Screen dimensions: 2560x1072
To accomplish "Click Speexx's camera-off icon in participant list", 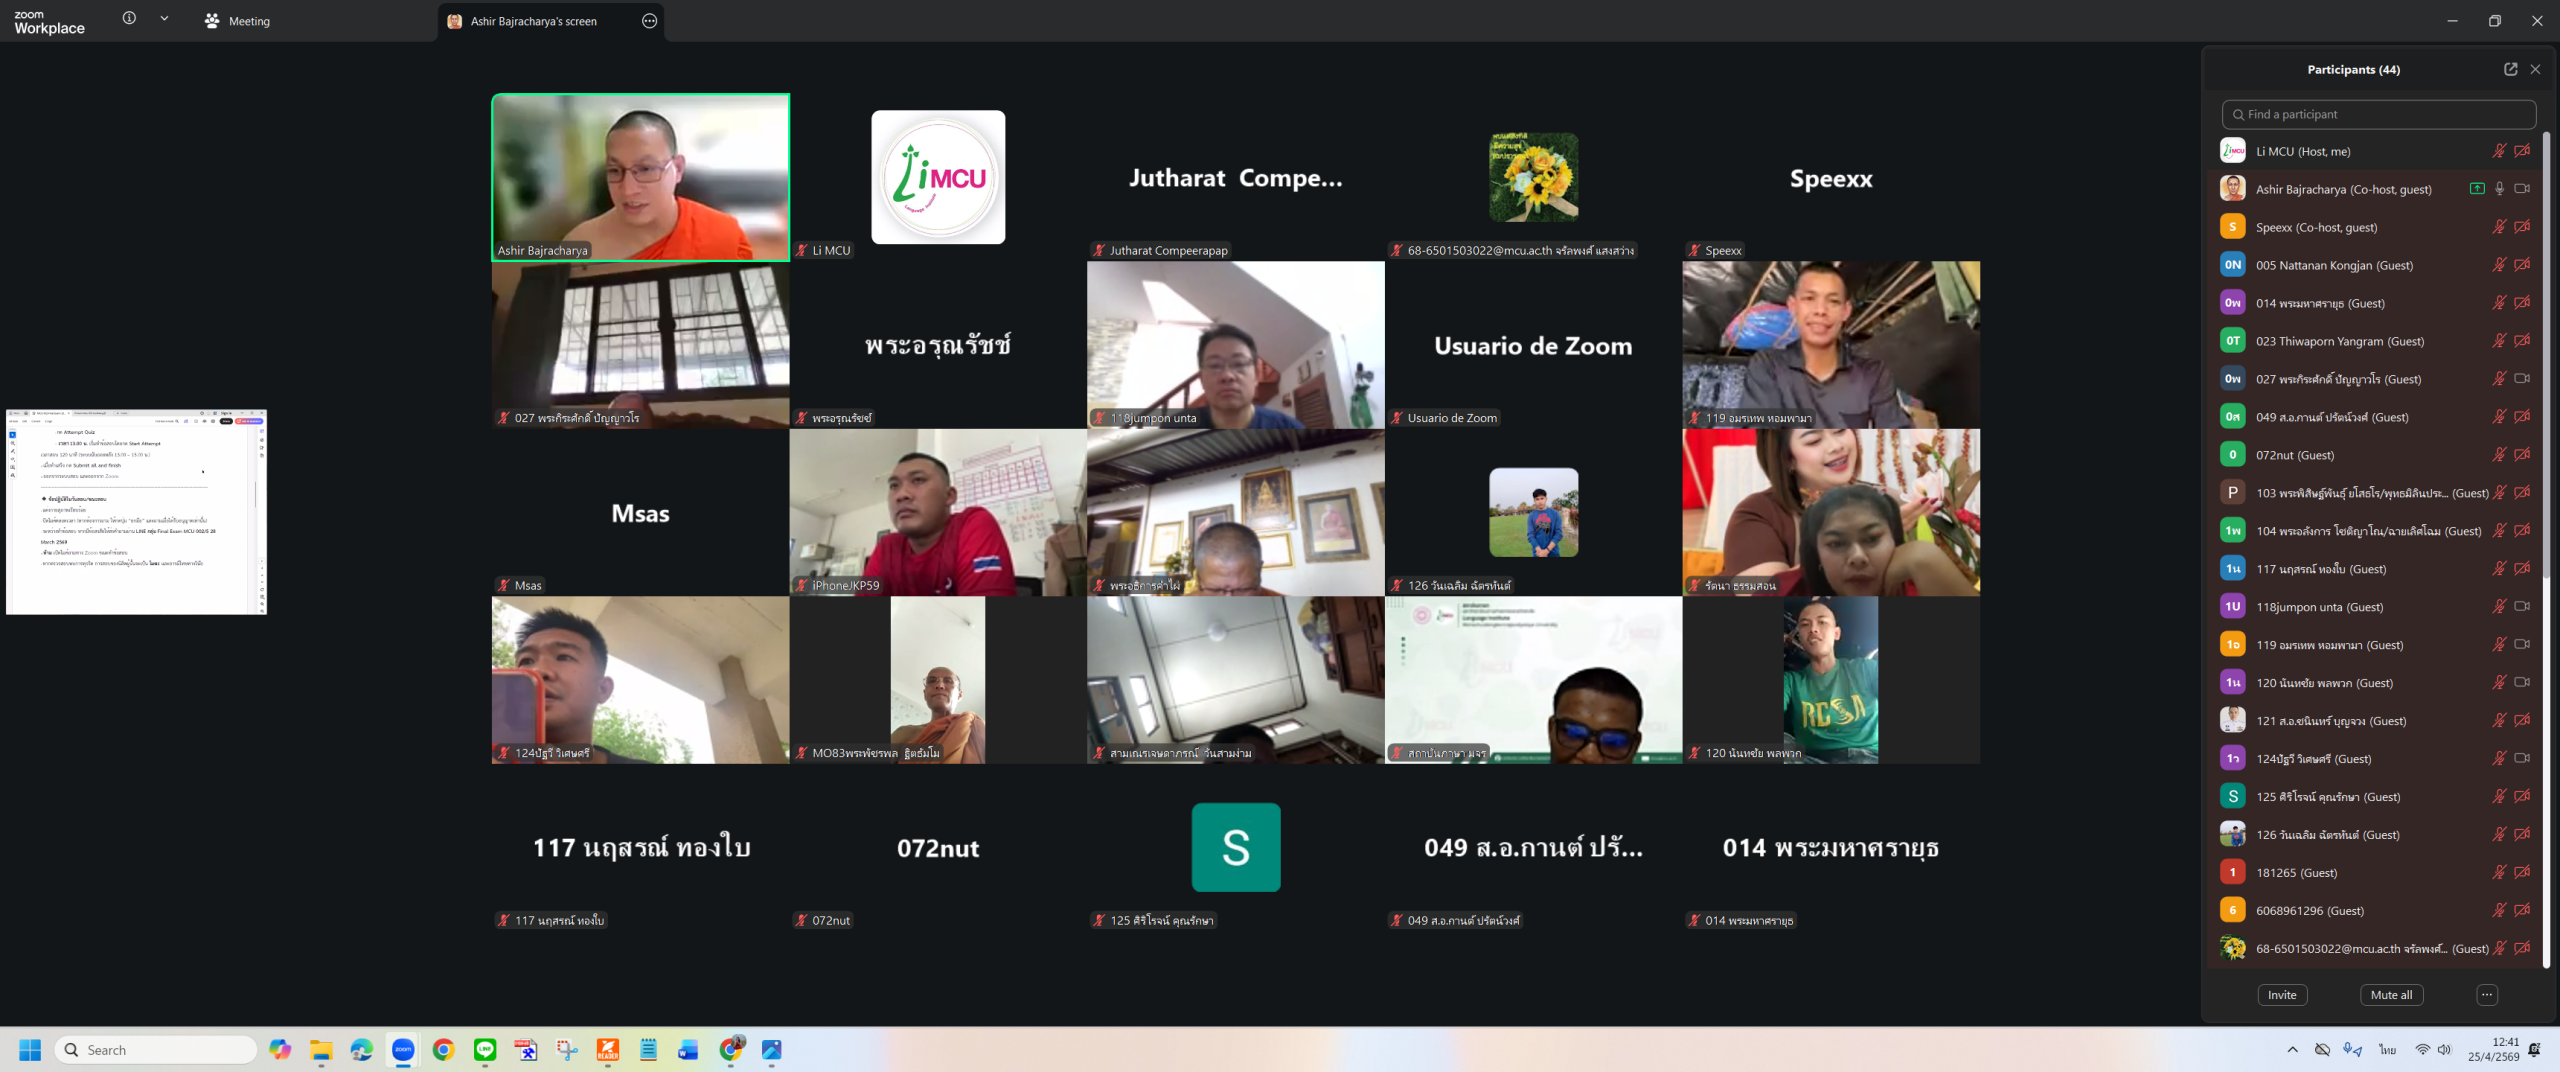I will click(2522, 227).
